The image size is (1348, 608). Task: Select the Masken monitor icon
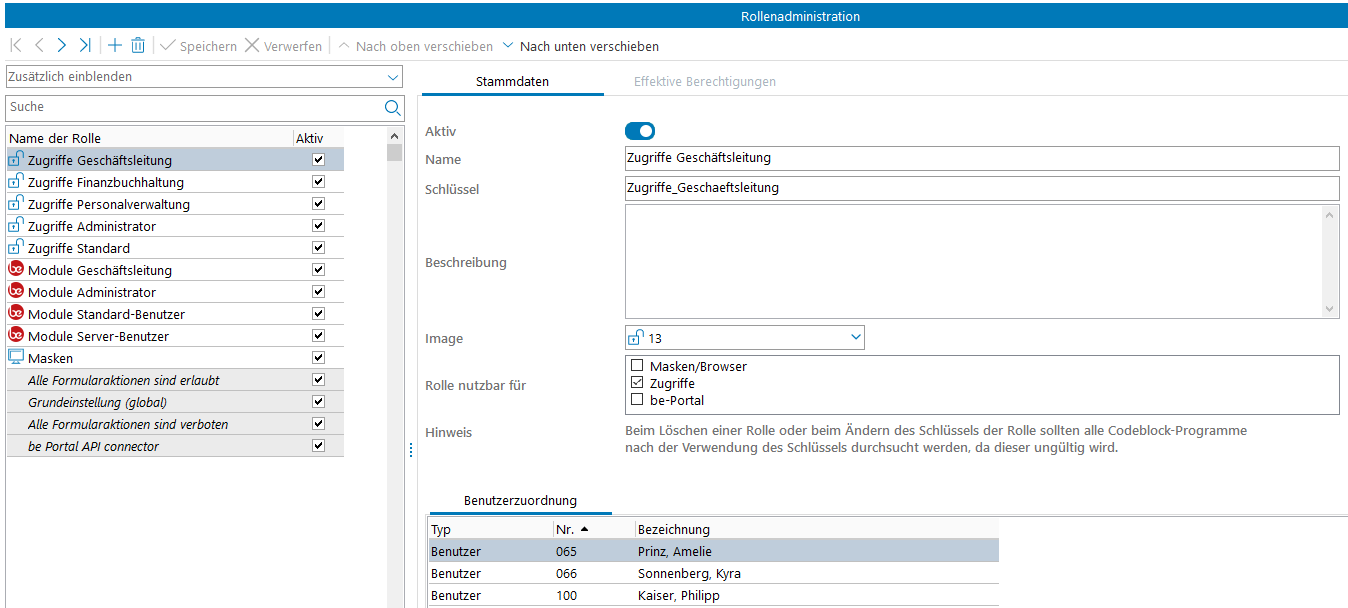[x=16, y=358]
